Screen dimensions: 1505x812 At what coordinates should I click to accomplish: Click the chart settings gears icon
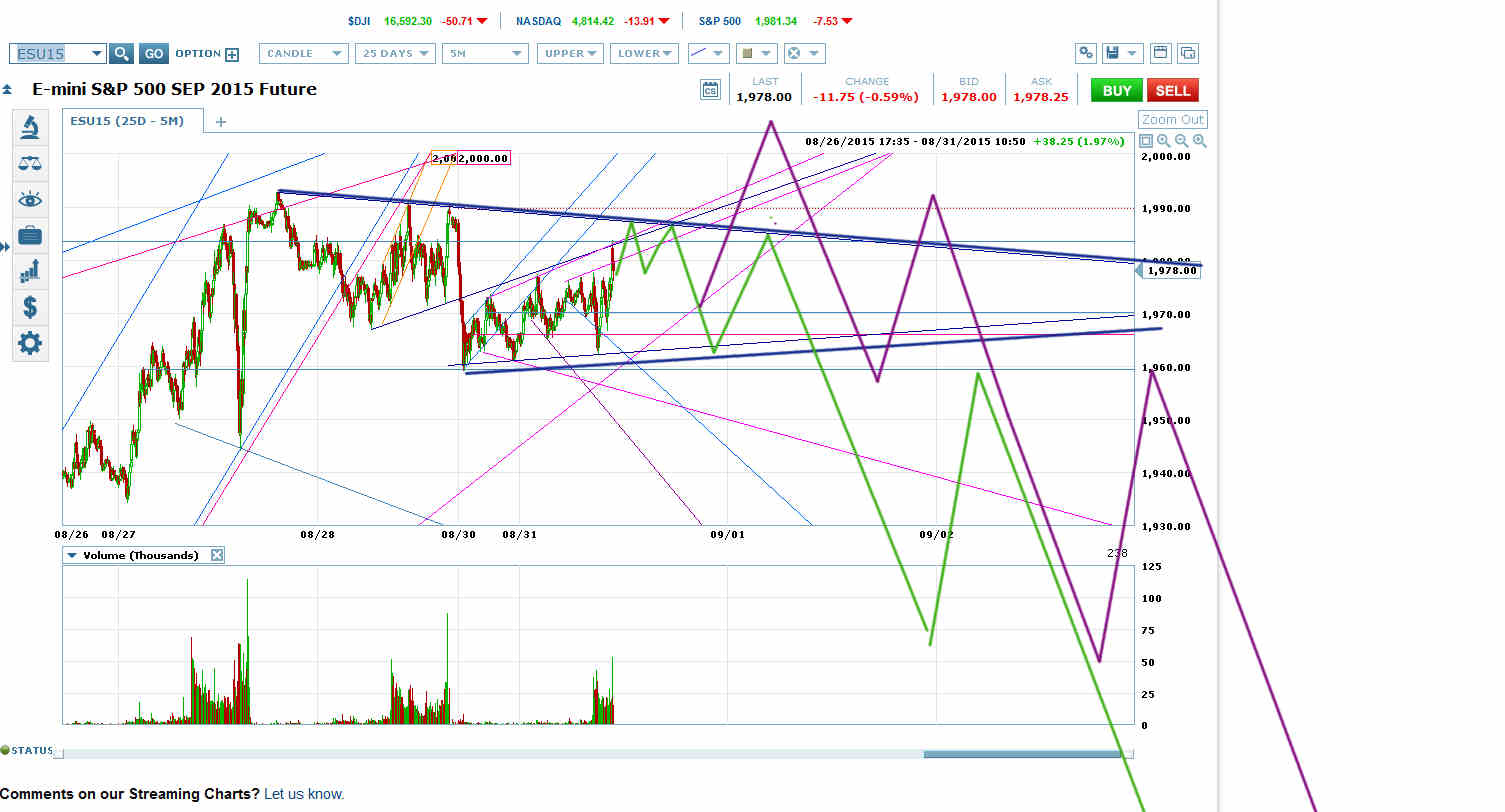tap(1087, 54)
